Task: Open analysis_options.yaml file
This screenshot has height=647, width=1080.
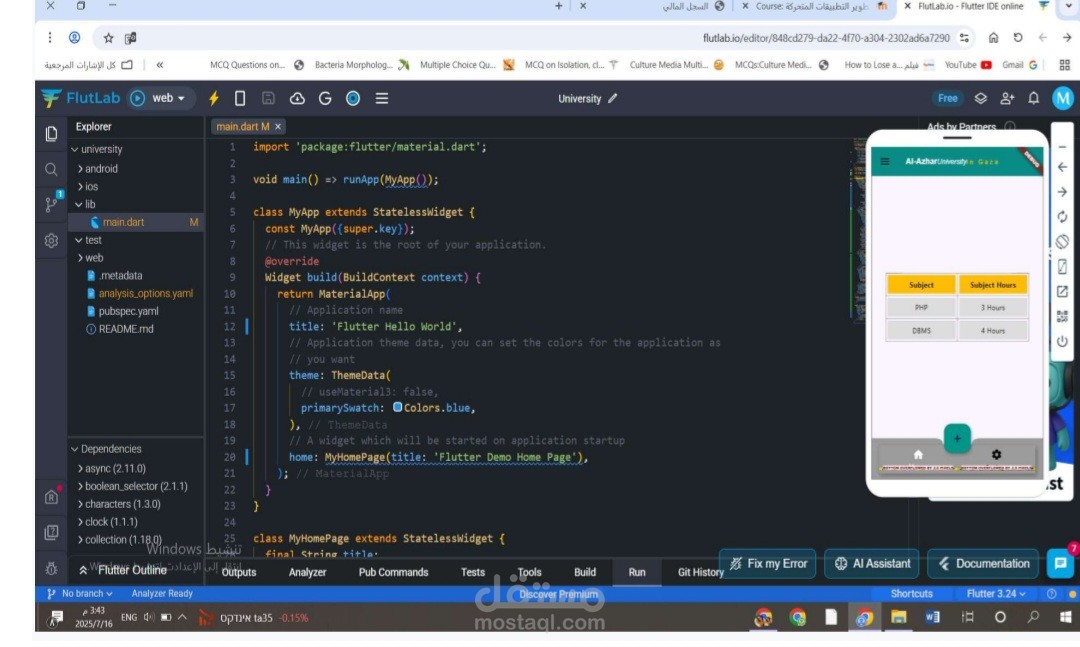Action: tap(140, 294)
